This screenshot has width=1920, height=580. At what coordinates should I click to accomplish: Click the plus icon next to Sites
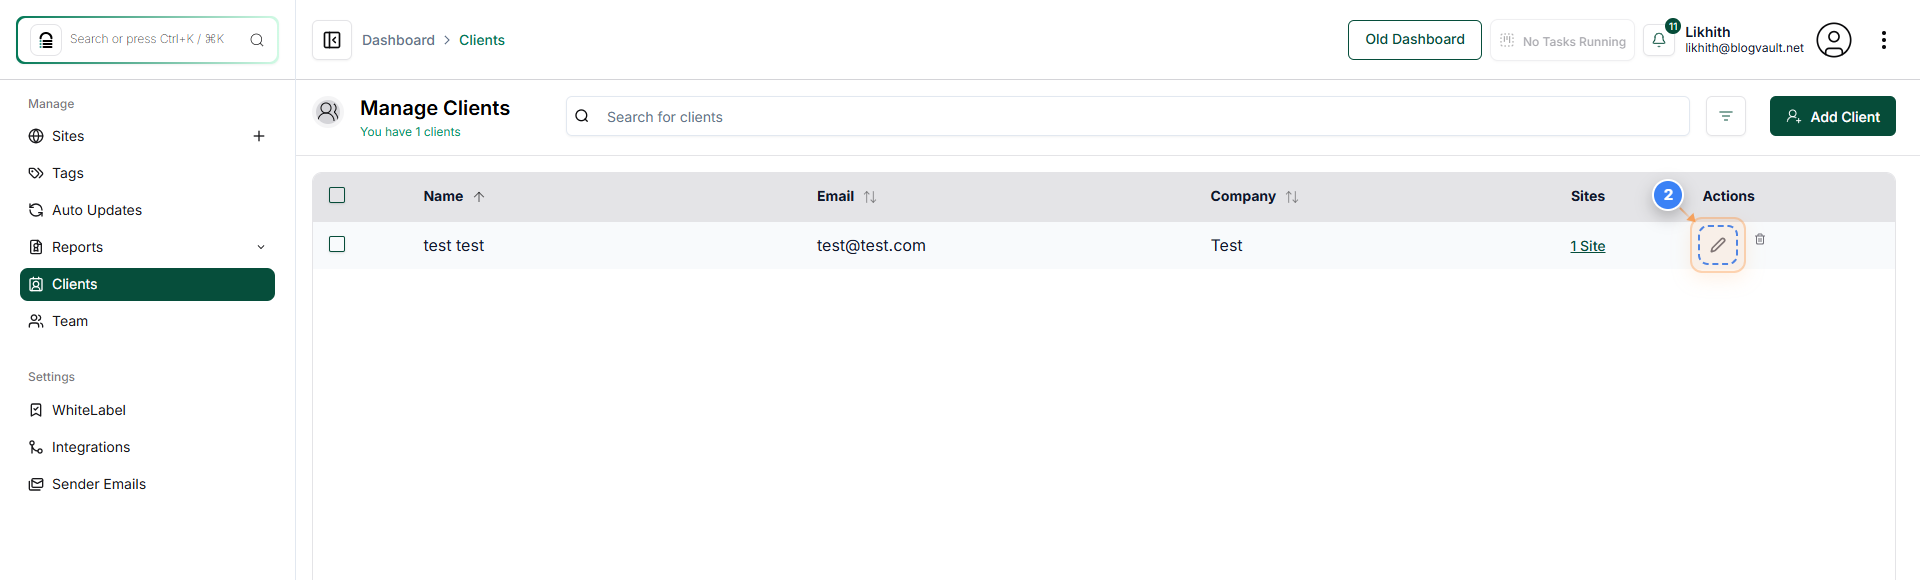click(259, 136)
